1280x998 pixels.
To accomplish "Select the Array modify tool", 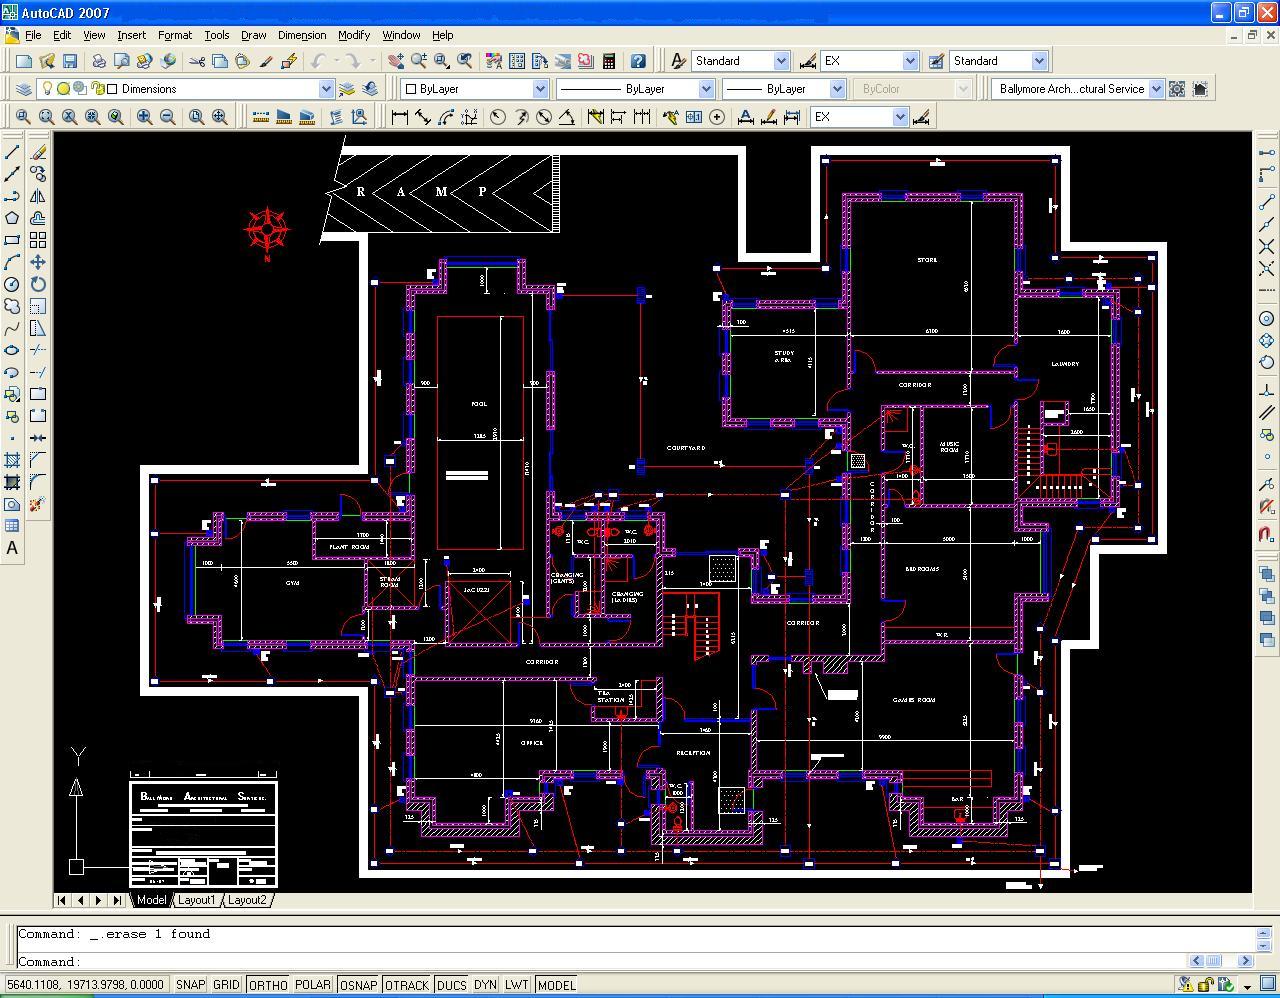I will [x=38, y=240].
